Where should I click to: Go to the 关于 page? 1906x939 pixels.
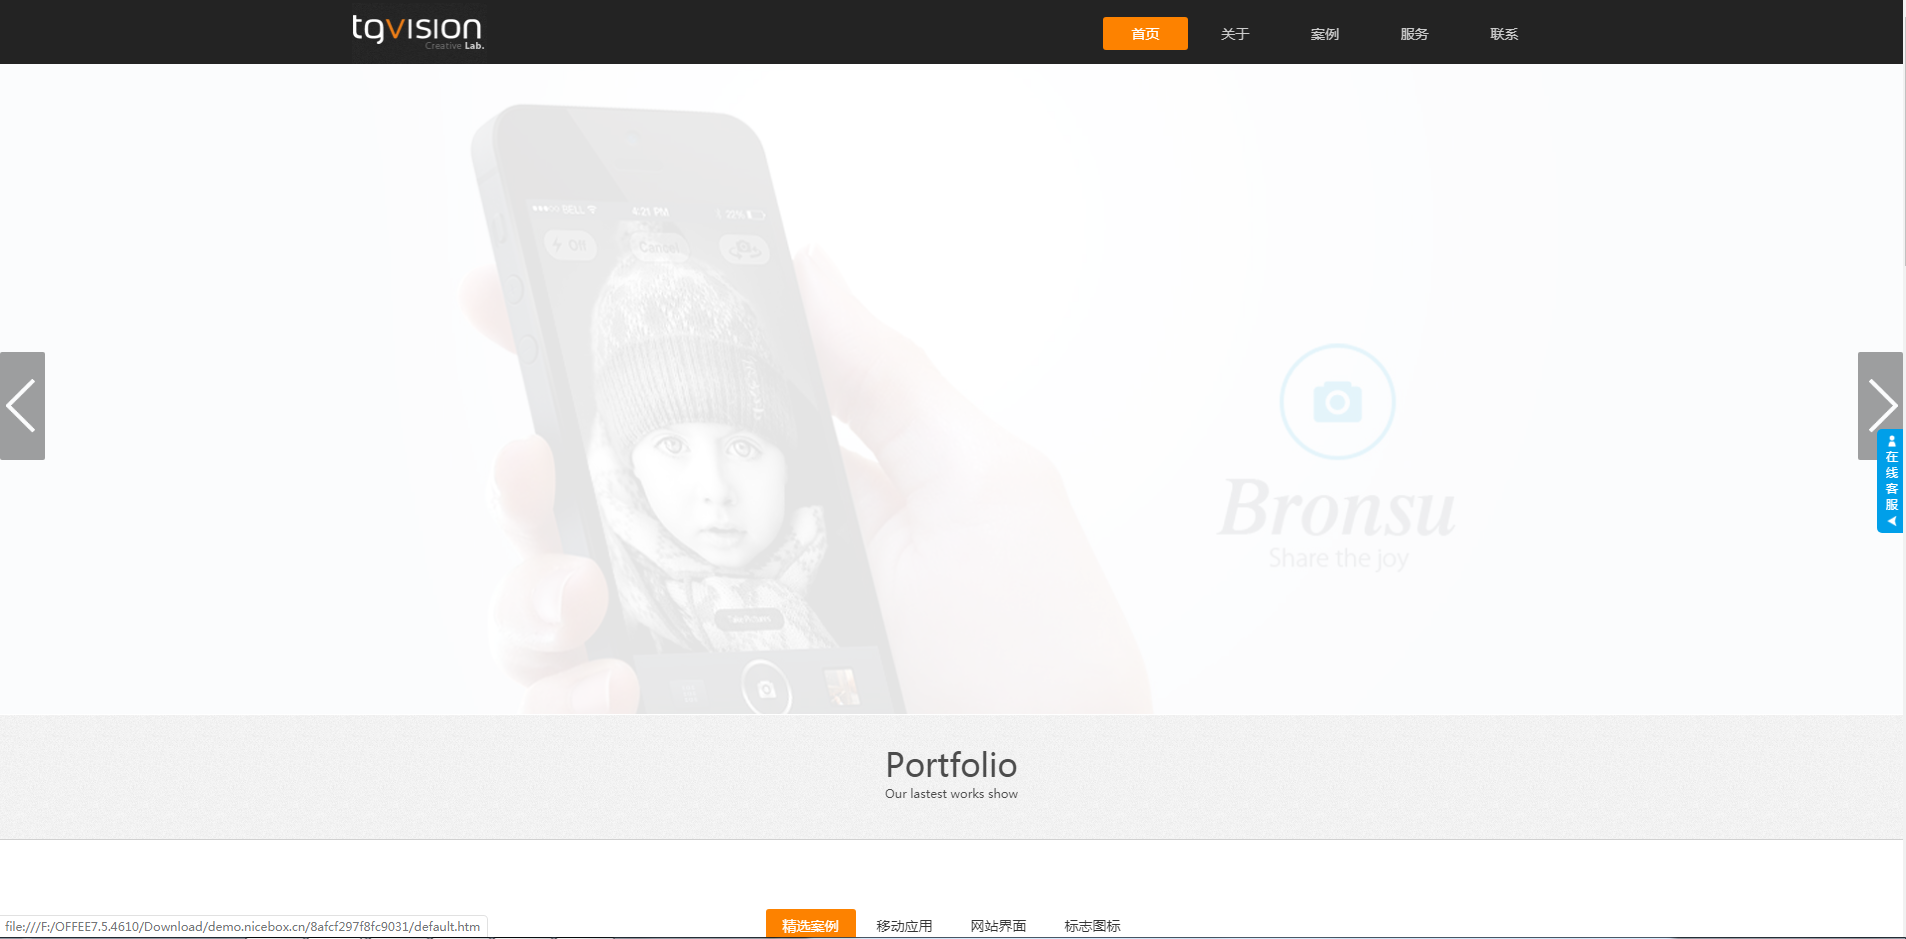tap(1235, 34)
